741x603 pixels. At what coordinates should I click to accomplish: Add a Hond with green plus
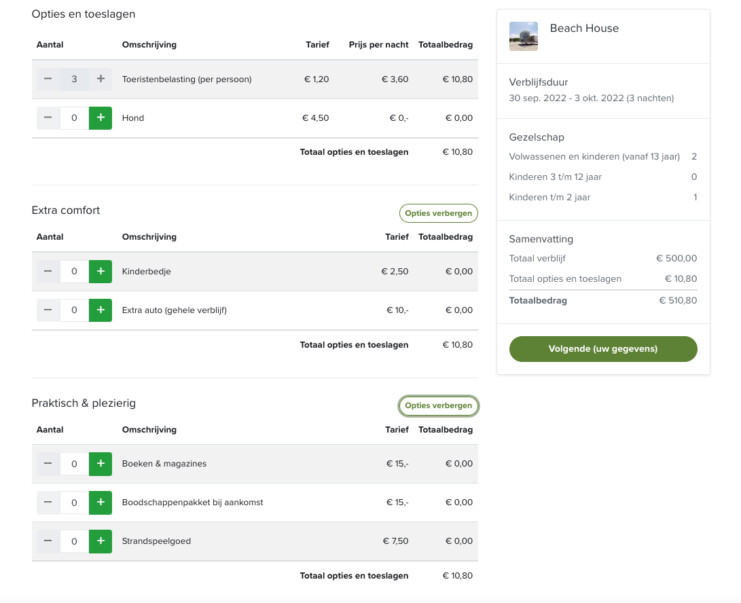100,118
